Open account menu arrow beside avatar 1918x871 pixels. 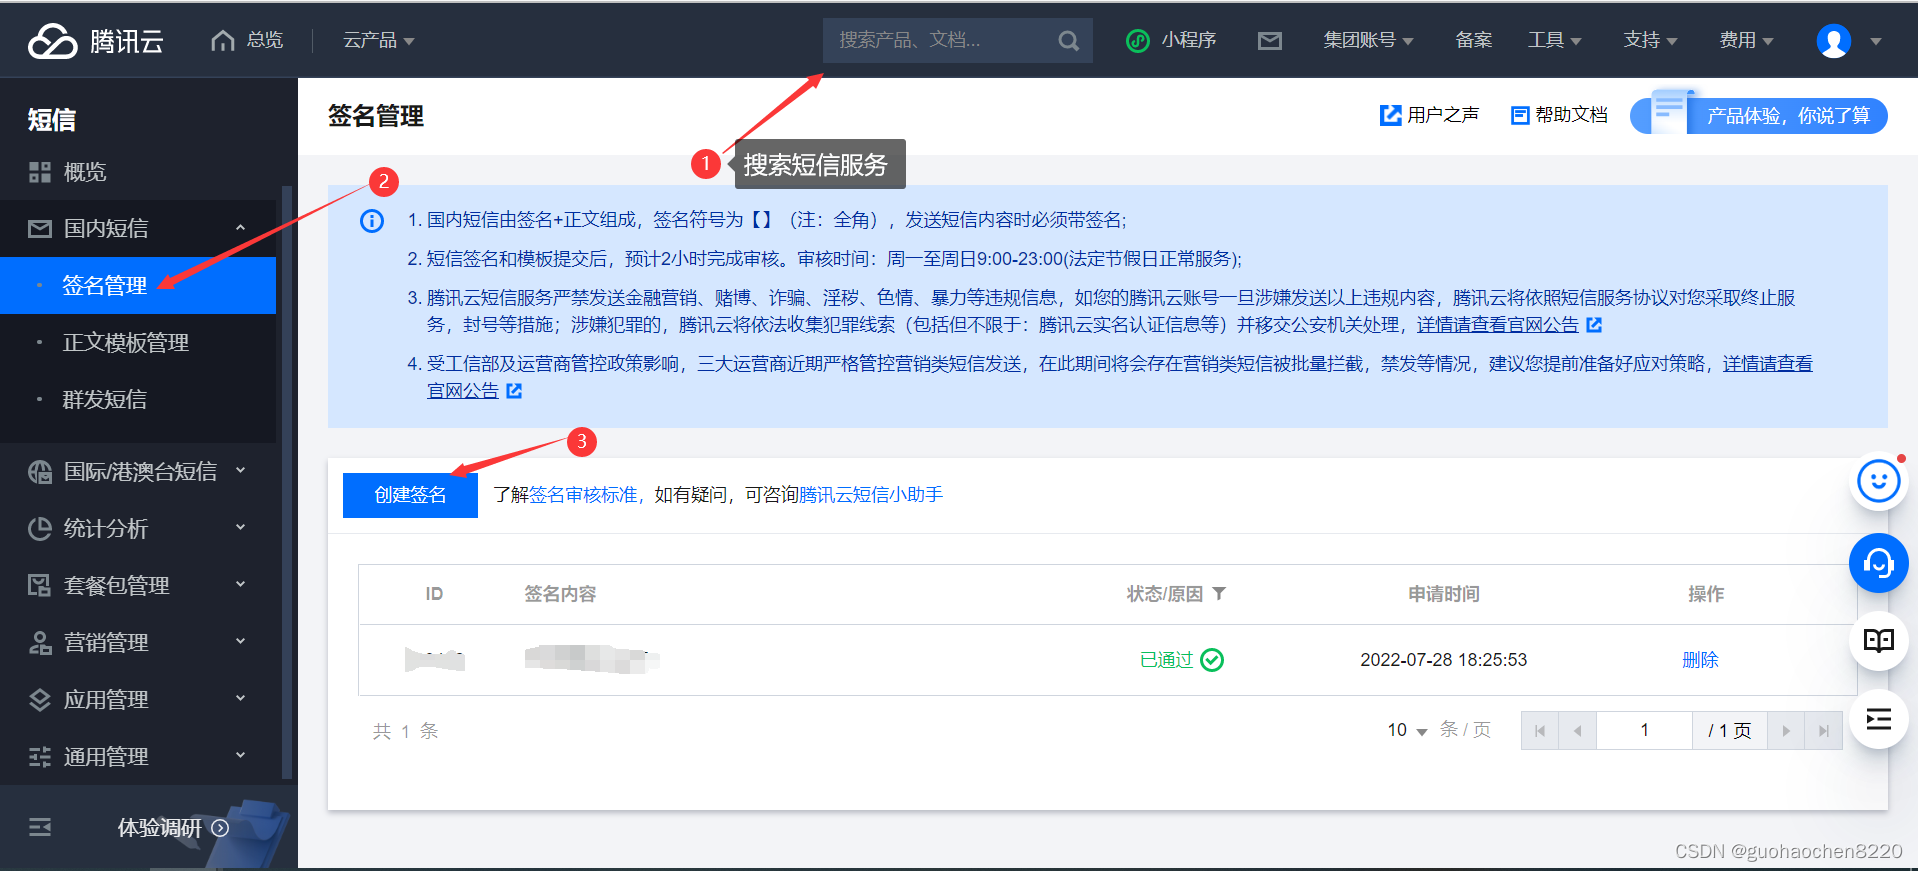click(x=1875, y=42)
